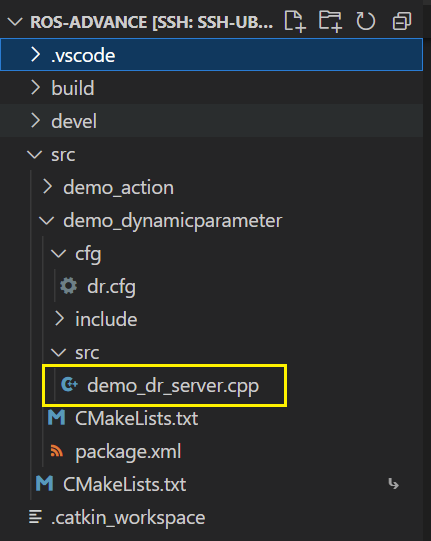The image size is (431, 541).
Task: Expand the include folder
Action: coord(211,319)
